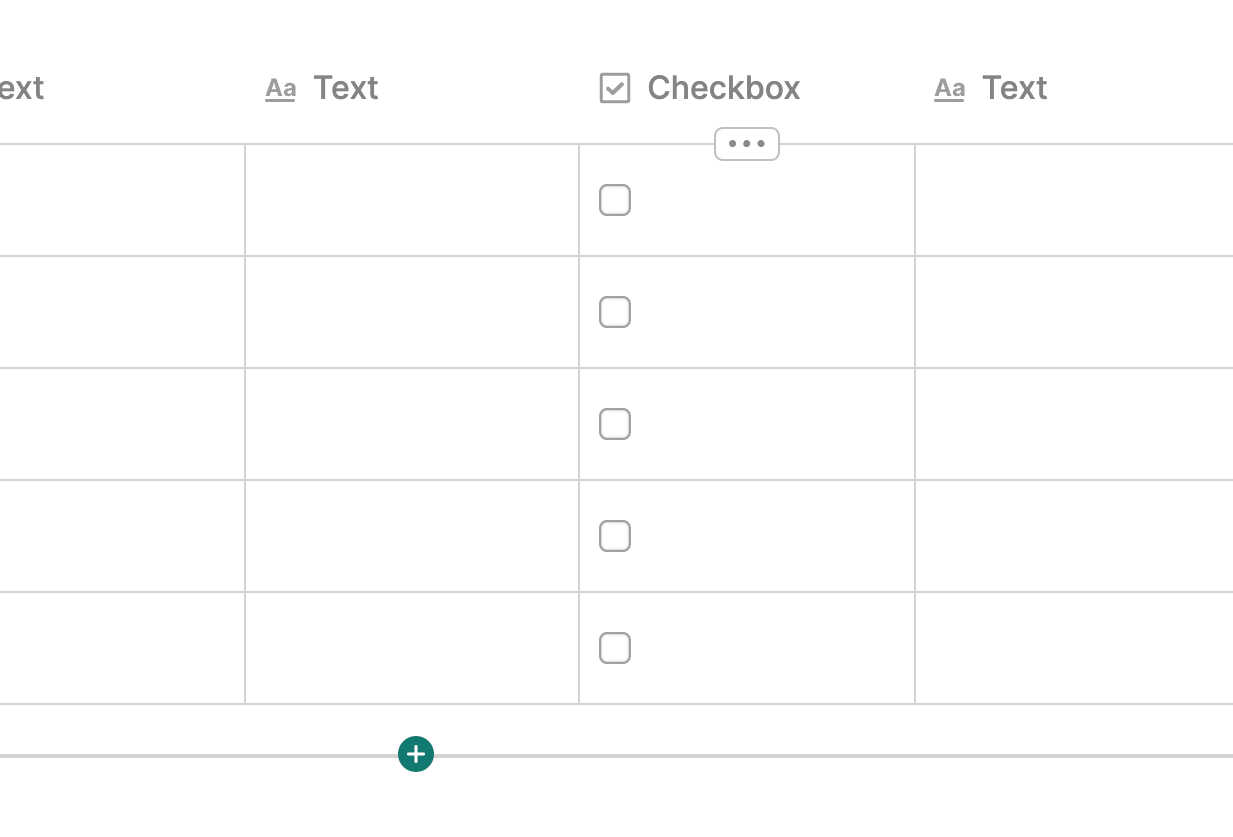
Task: Click last row cell in rightmost Text column
Action: (1073, 648)
